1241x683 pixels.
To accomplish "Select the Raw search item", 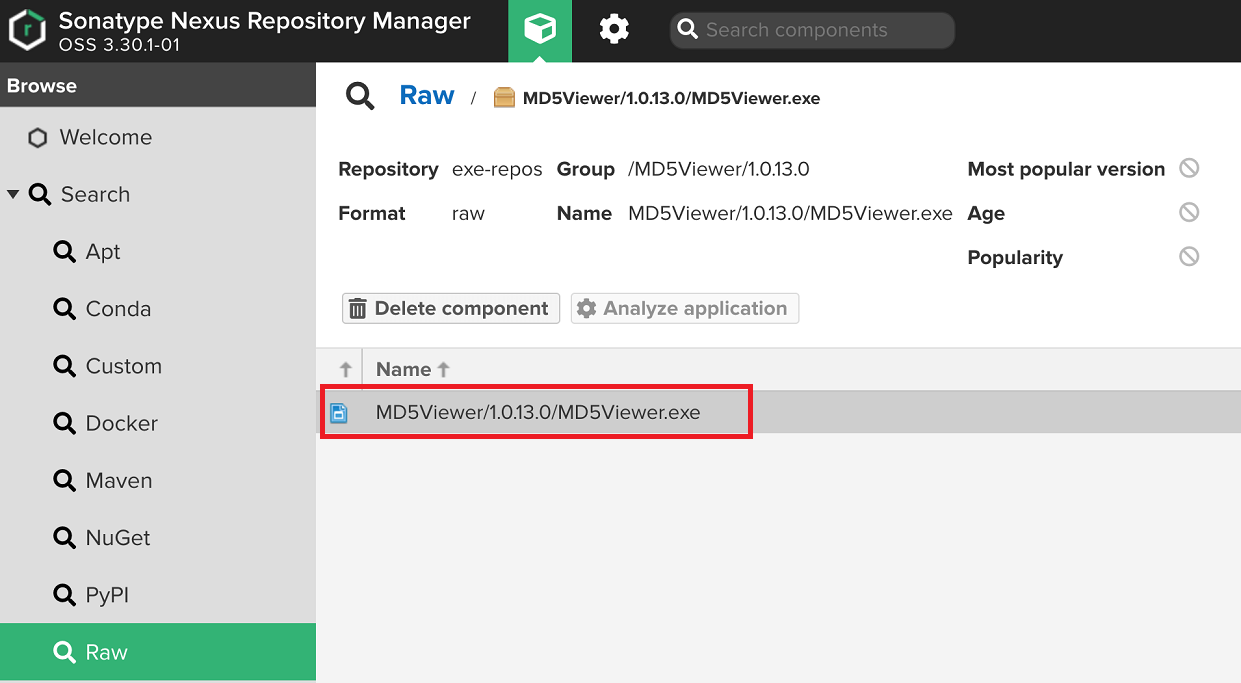I will tap(158, 652).
